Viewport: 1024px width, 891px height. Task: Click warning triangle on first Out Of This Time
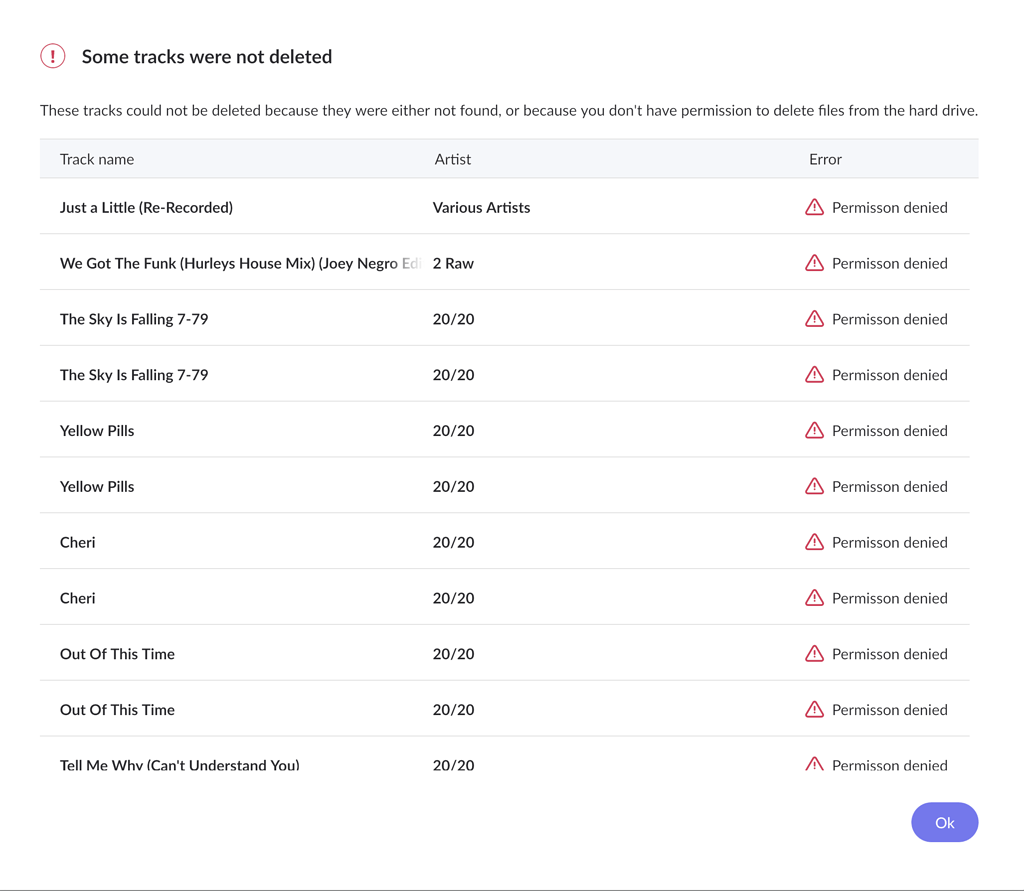click(x=814, y=653)
